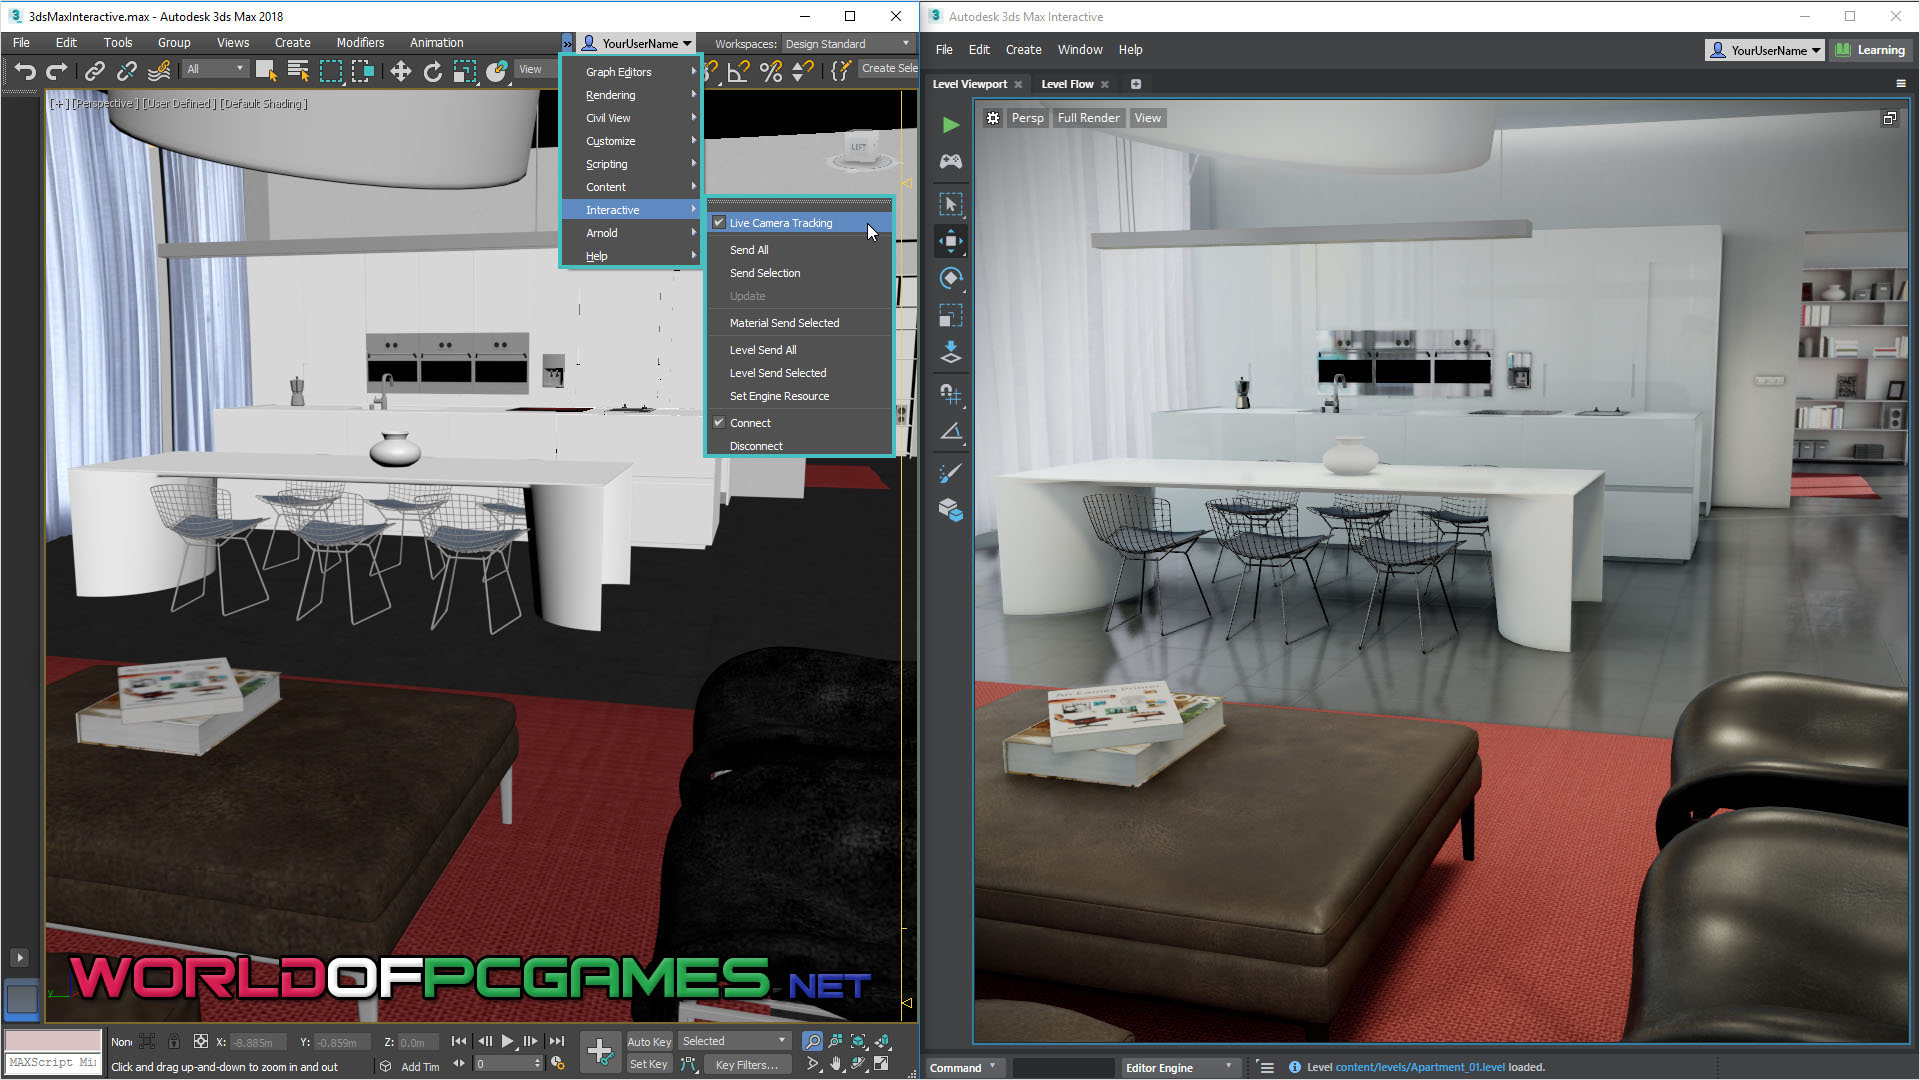Click Level Send All menu item

click(x=762, y=349)
